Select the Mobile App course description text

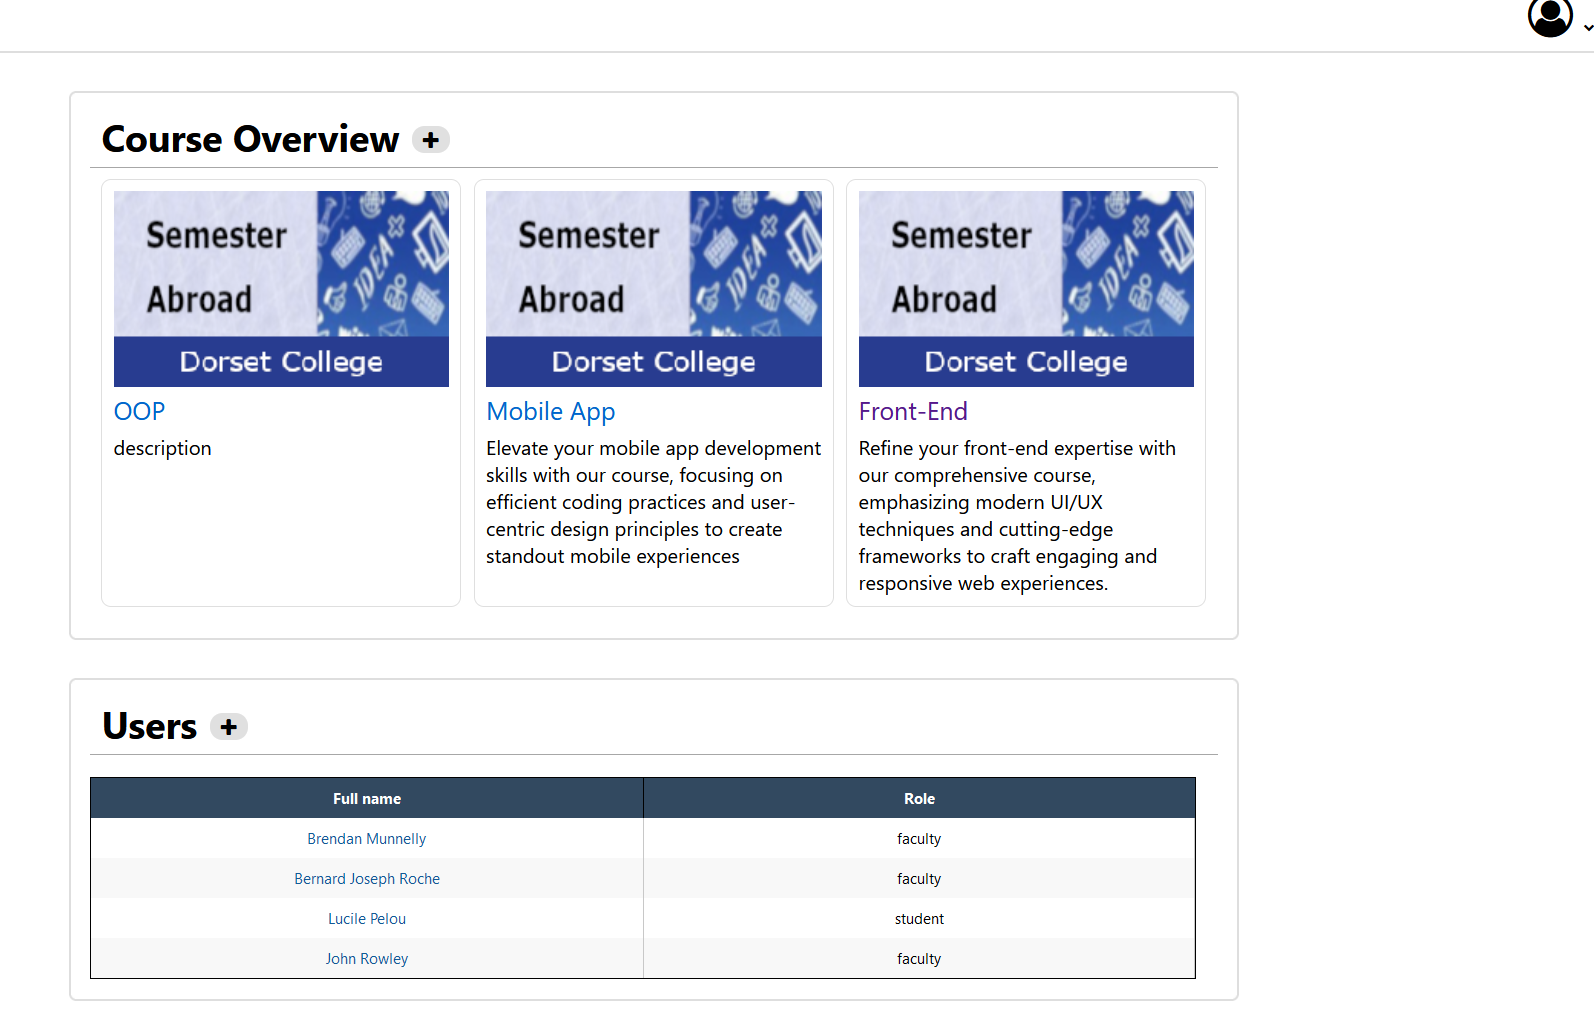coord(654,502)
